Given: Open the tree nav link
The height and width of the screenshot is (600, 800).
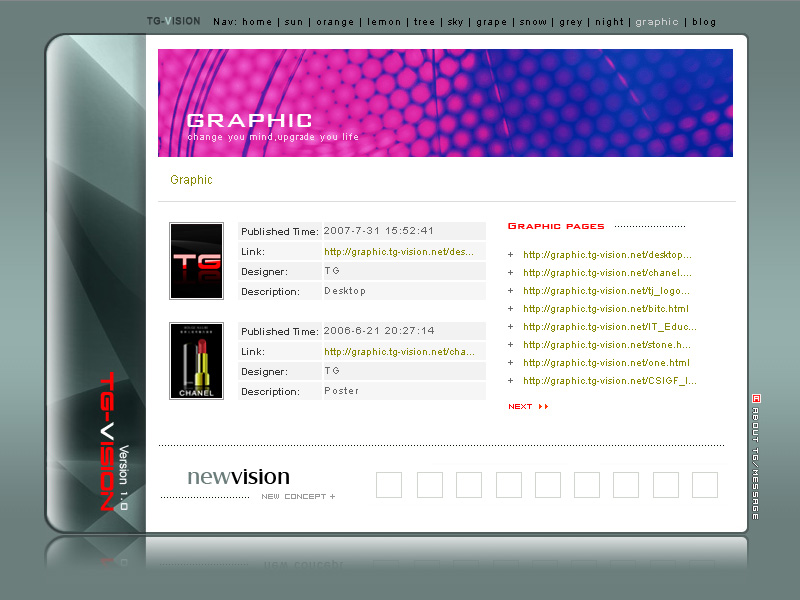Looking at the screenshot, I should pyautogui.click(x=424, y=22).
